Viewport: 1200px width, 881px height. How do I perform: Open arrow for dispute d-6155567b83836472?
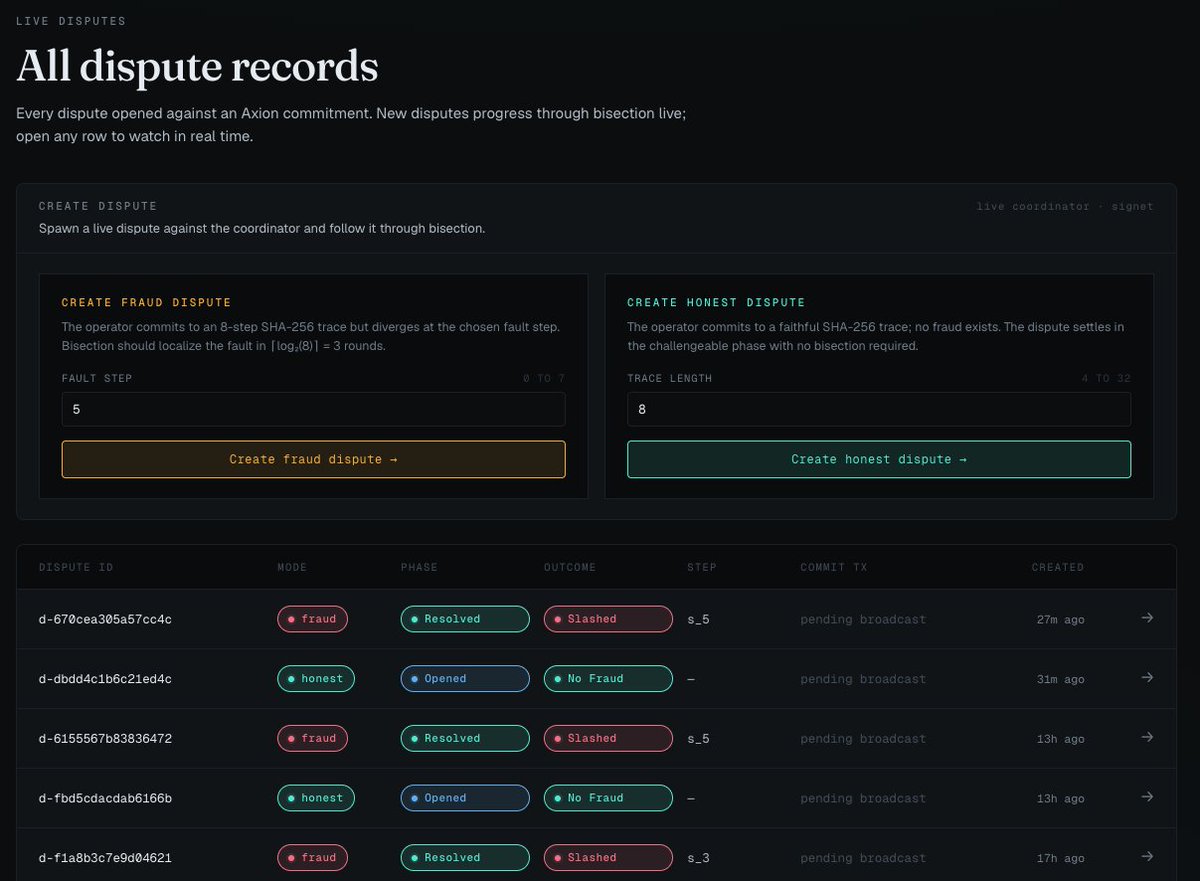pyautogui.click(x=1147, y=738)
